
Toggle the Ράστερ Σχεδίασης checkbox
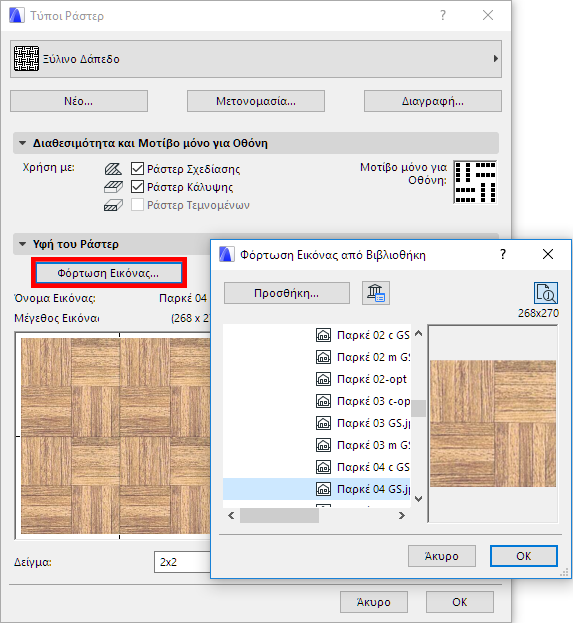(x=137, y=168)
